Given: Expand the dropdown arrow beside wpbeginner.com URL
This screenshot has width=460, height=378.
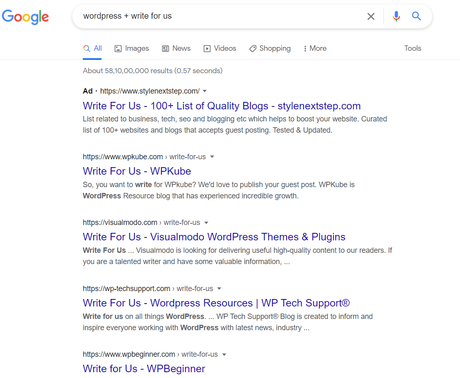Looking at the screenshot, I should pos(224,354).
